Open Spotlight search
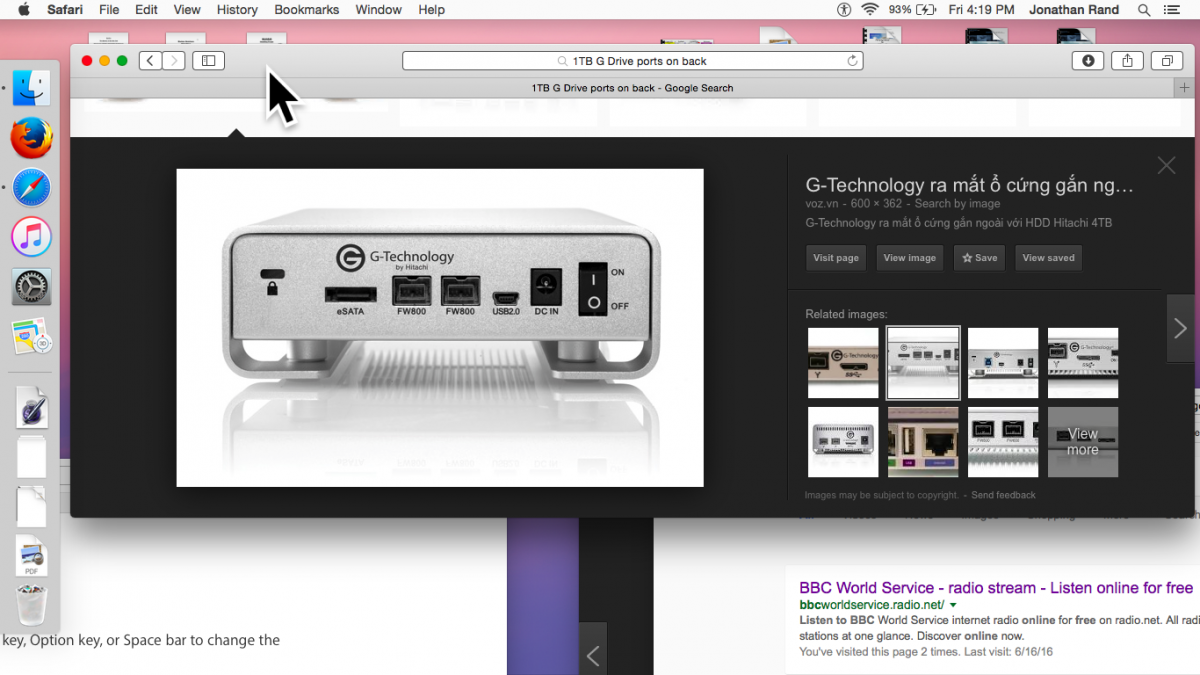The image size is (1200, 675). click(1144, 9)
